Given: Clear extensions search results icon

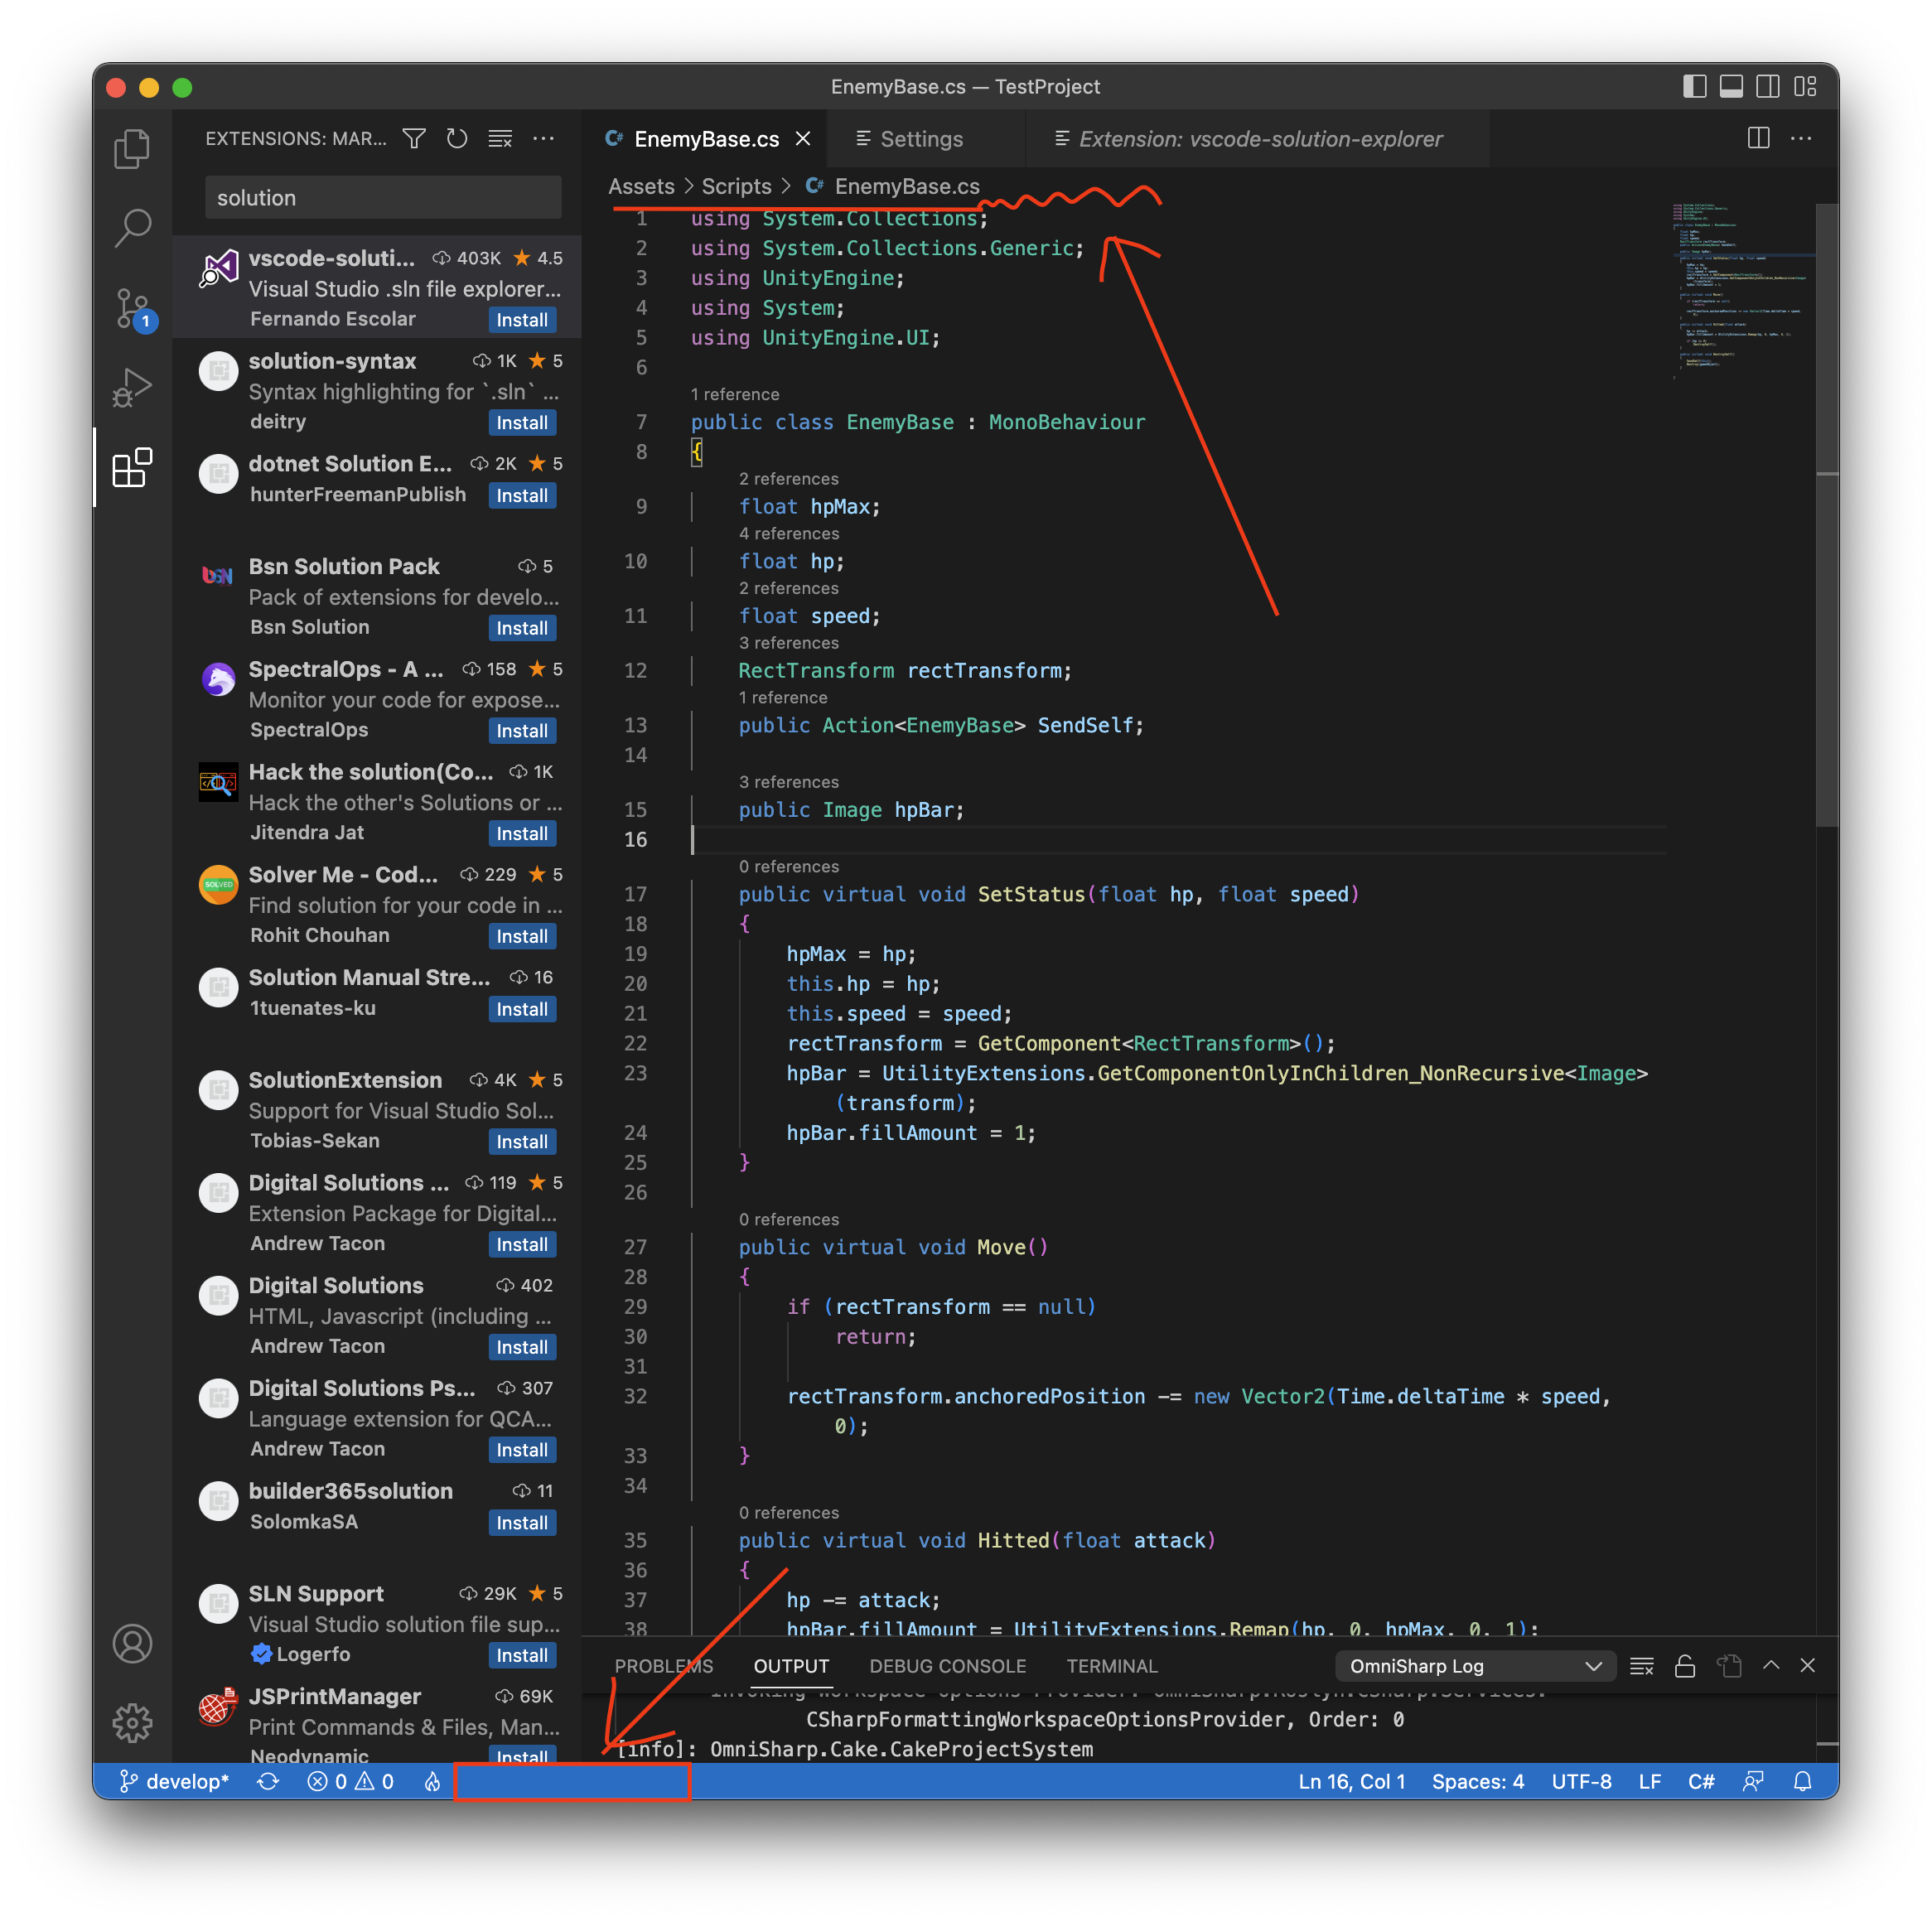Looking at the screenshot, I should click(500, 139).
